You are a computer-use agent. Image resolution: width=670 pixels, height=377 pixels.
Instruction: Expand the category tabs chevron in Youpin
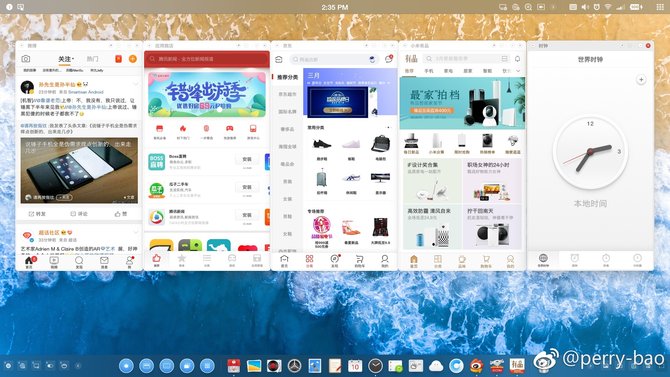(x=518, y=71)
